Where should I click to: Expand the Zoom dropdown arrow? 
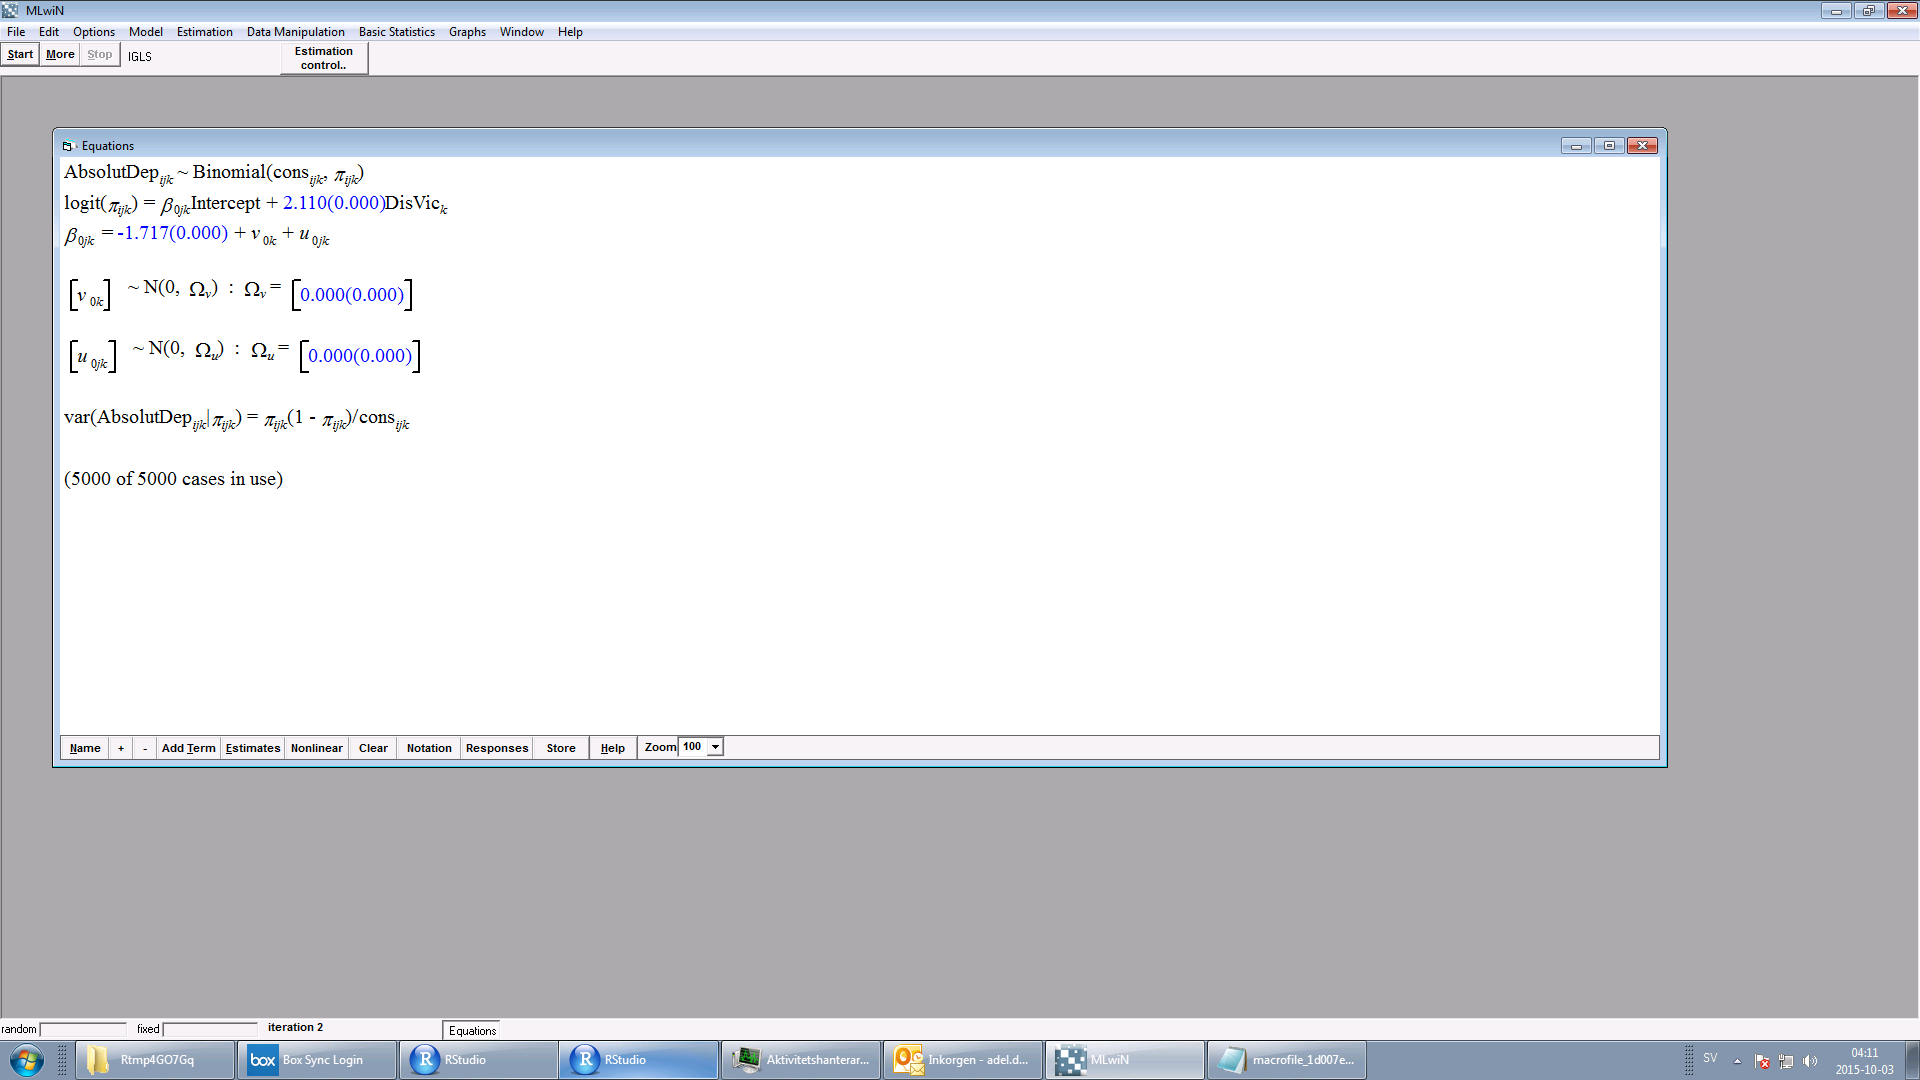click(715, 747)
